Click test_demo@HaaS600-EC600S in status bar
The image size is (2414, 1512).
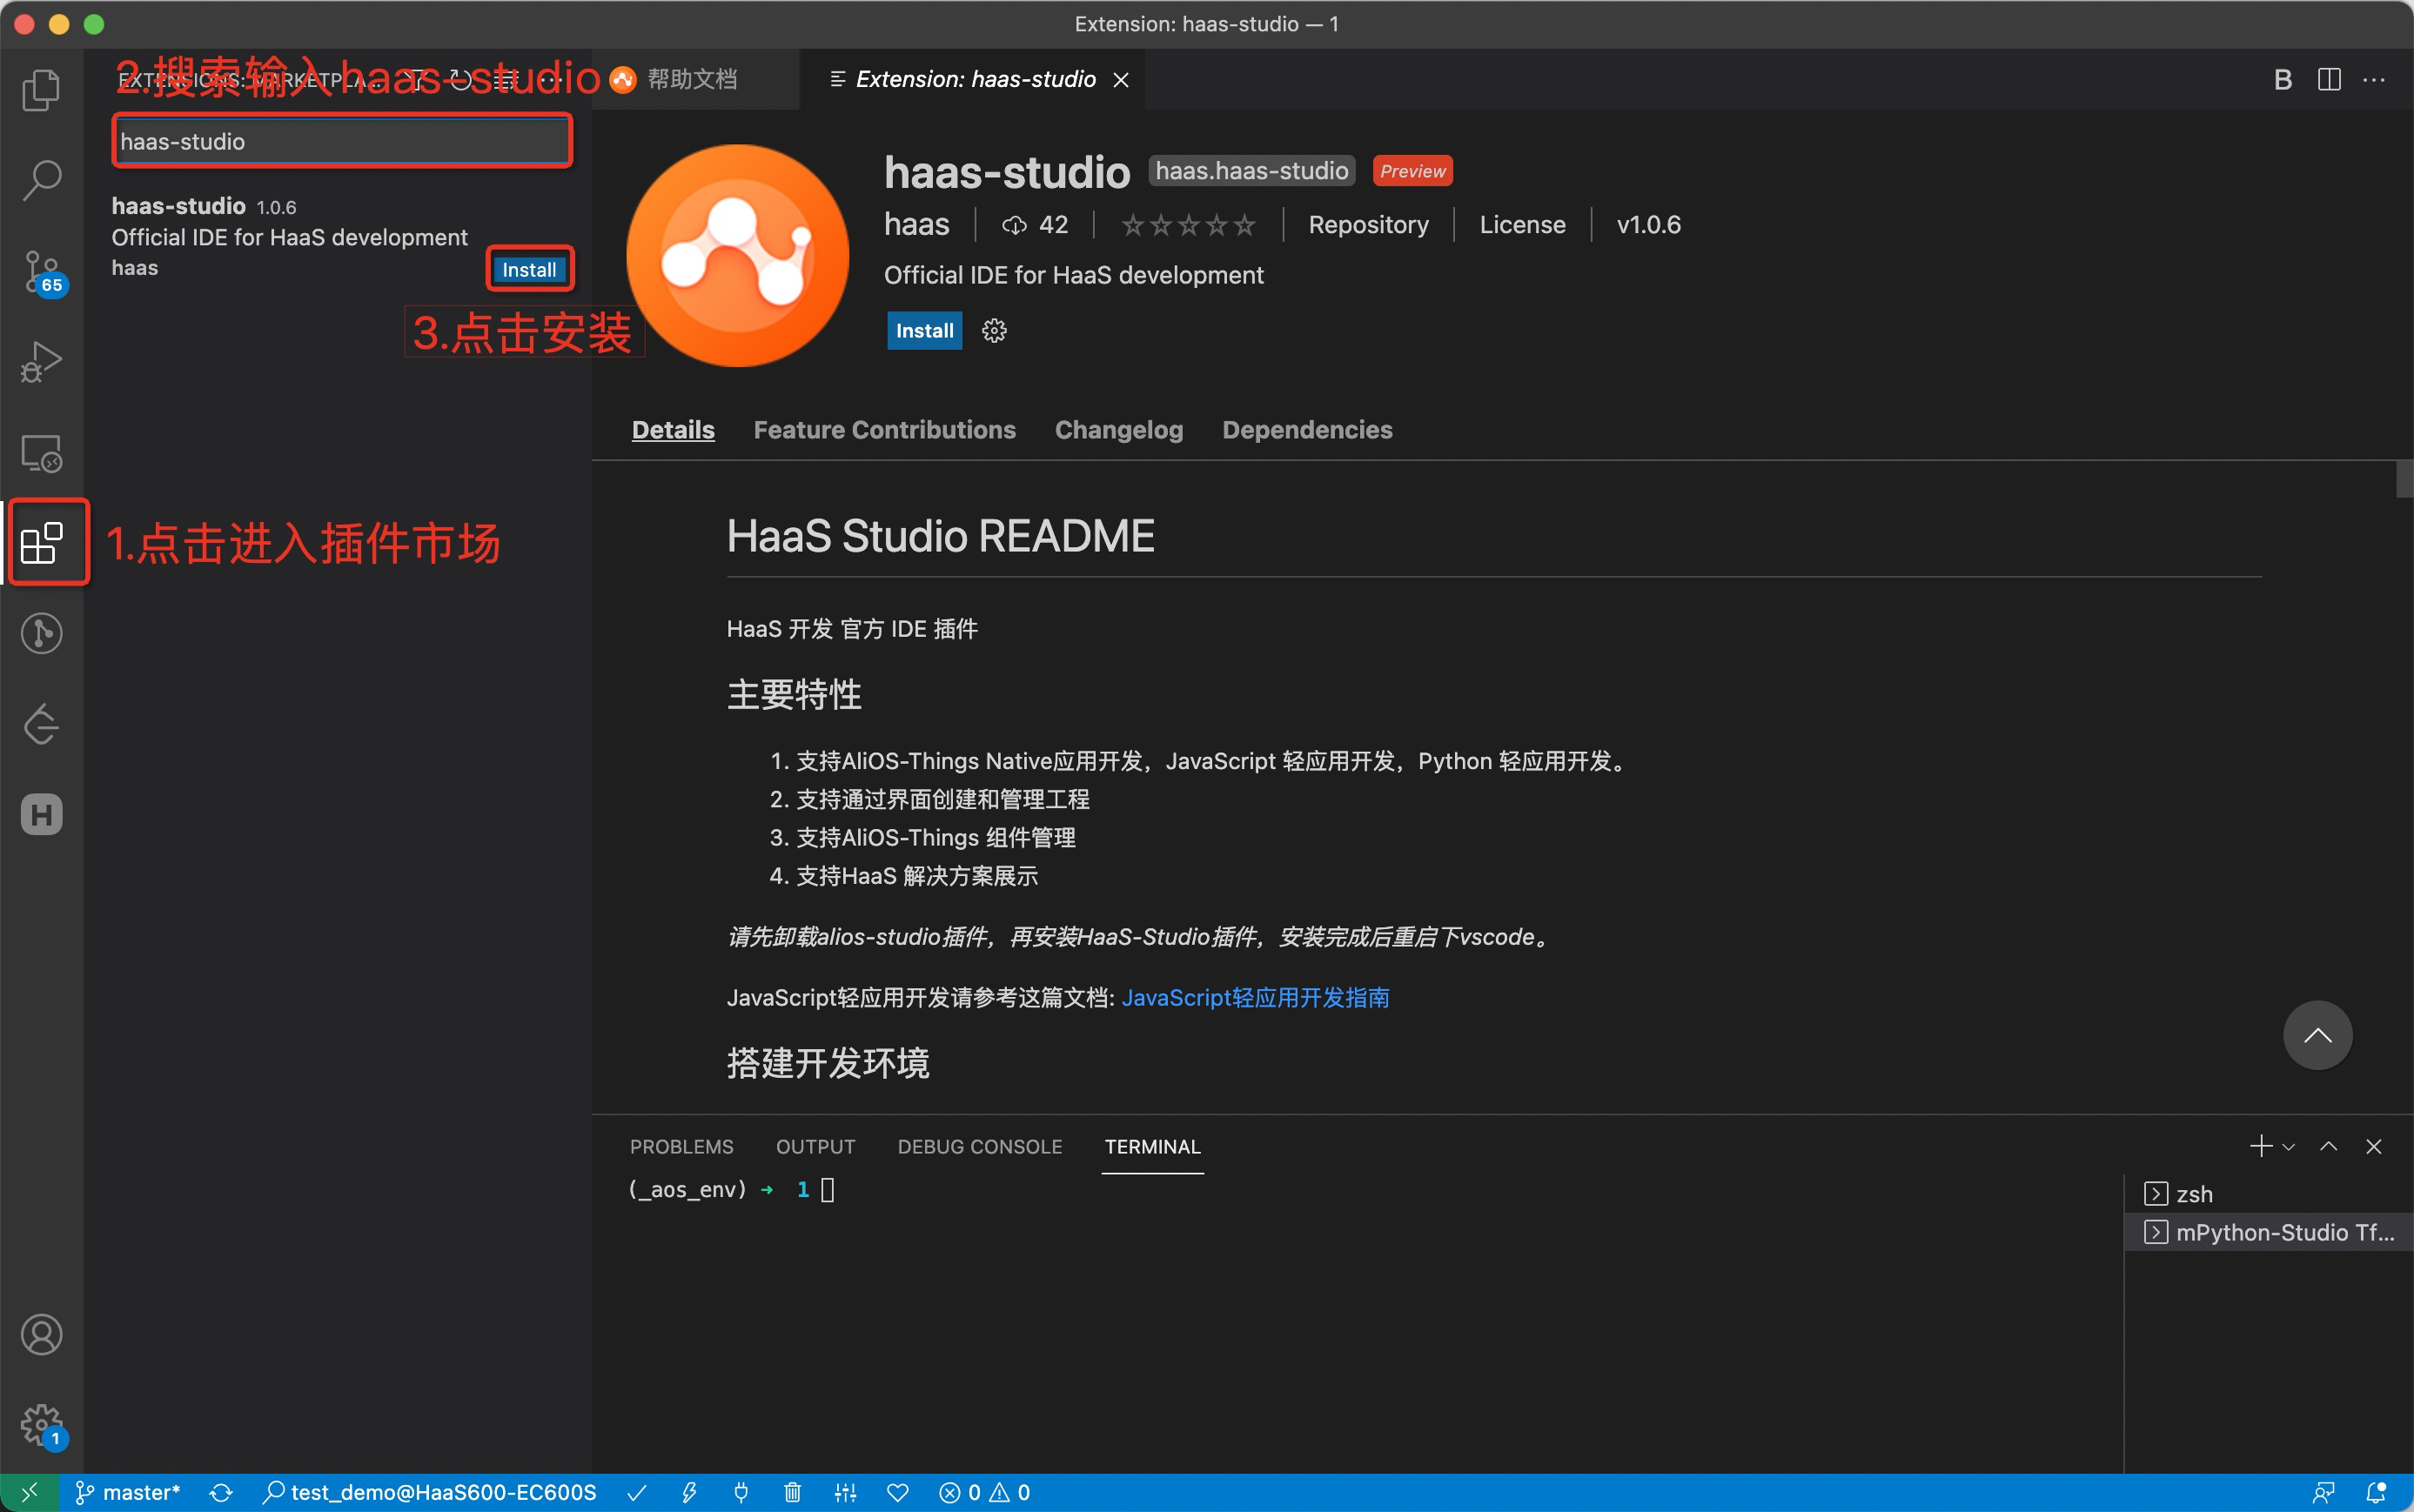coord(430,1493)
